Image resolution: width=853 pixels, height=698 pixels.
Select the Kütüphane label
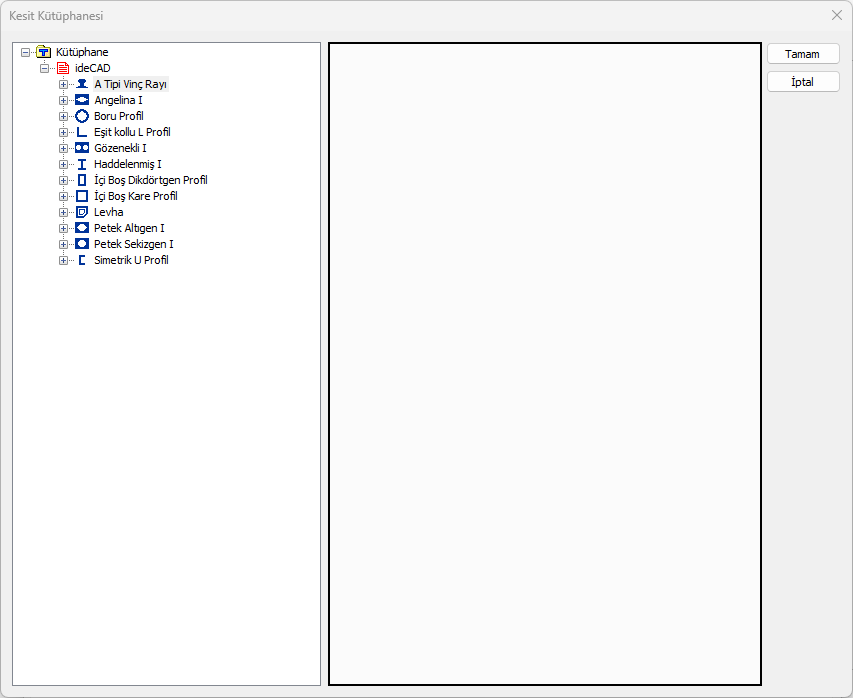coord(82,52)
